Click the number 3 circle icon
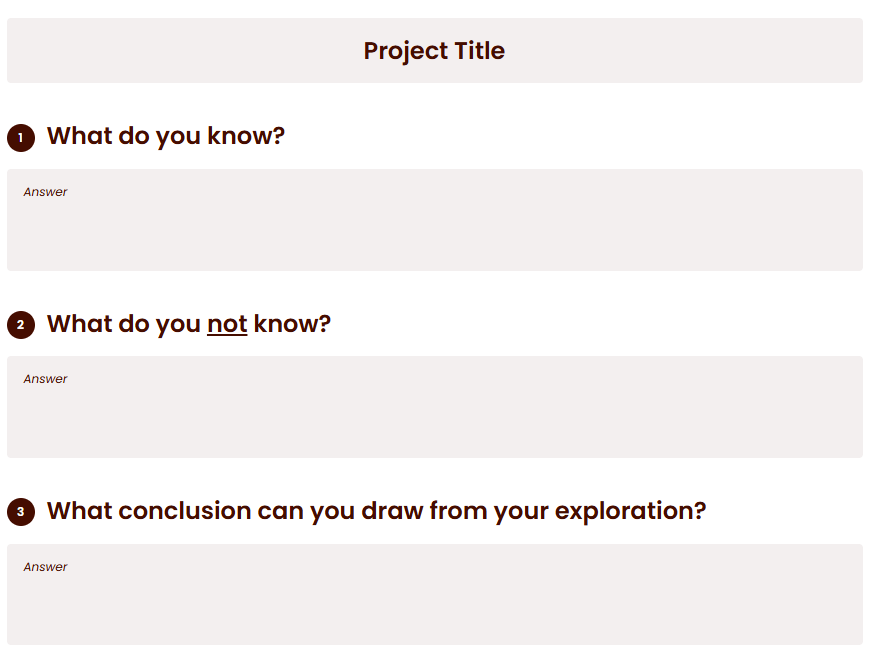Image resolution: width=871 pixels, height=665 pixels. point(21,512)
